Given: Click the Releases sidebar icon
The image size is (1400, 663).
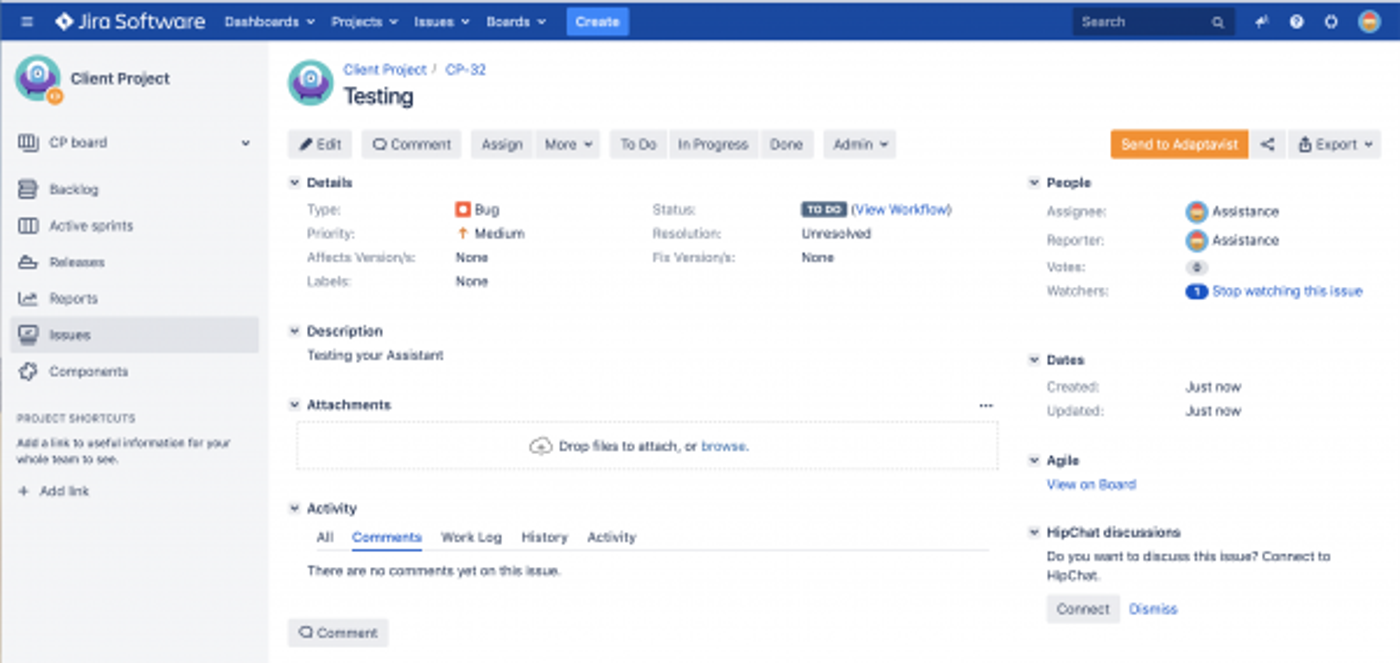Looking at the screenshot, I should pyautogui.click(x=28, y=262).
